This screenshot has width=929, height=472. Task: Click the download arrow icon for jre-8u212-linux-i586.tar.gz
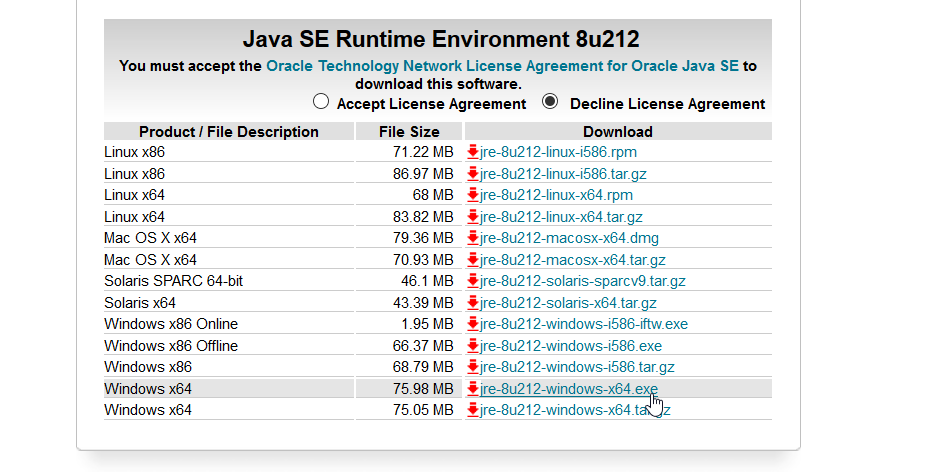click(x=472, y=174)
